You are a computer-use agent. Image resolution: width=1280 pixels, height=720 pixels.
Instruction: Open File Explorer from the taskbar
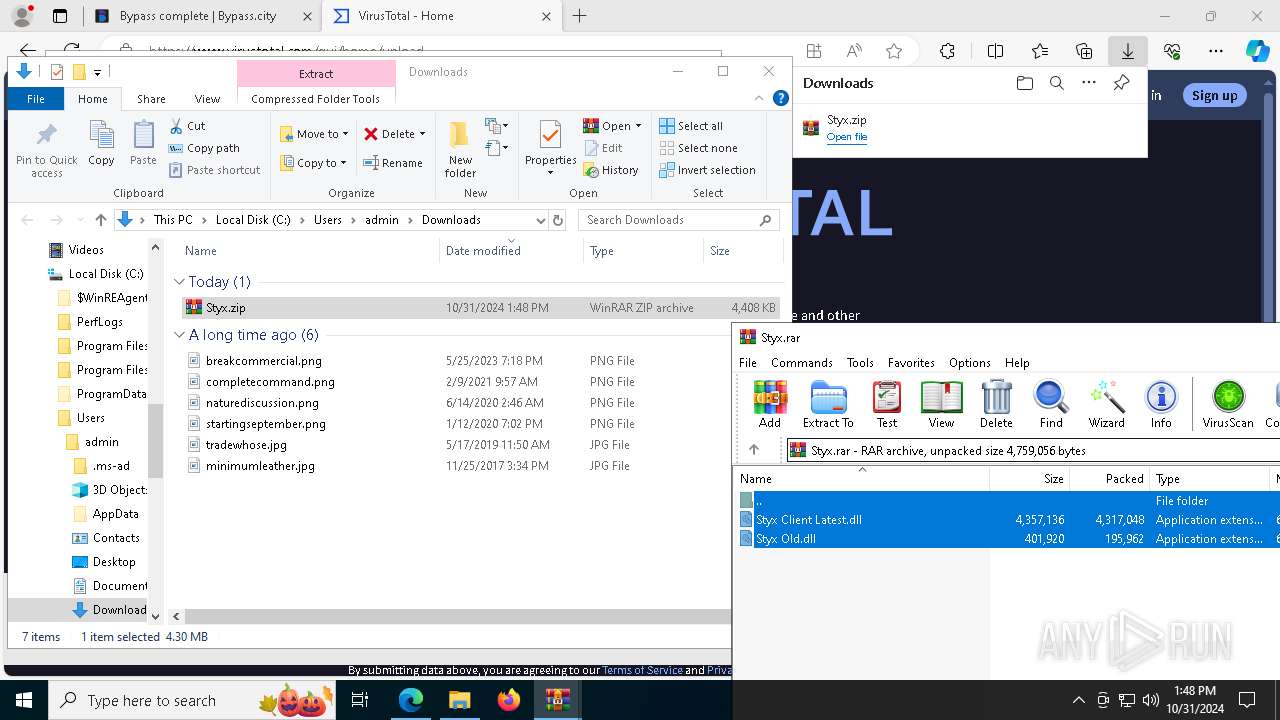tap(459, 700)
